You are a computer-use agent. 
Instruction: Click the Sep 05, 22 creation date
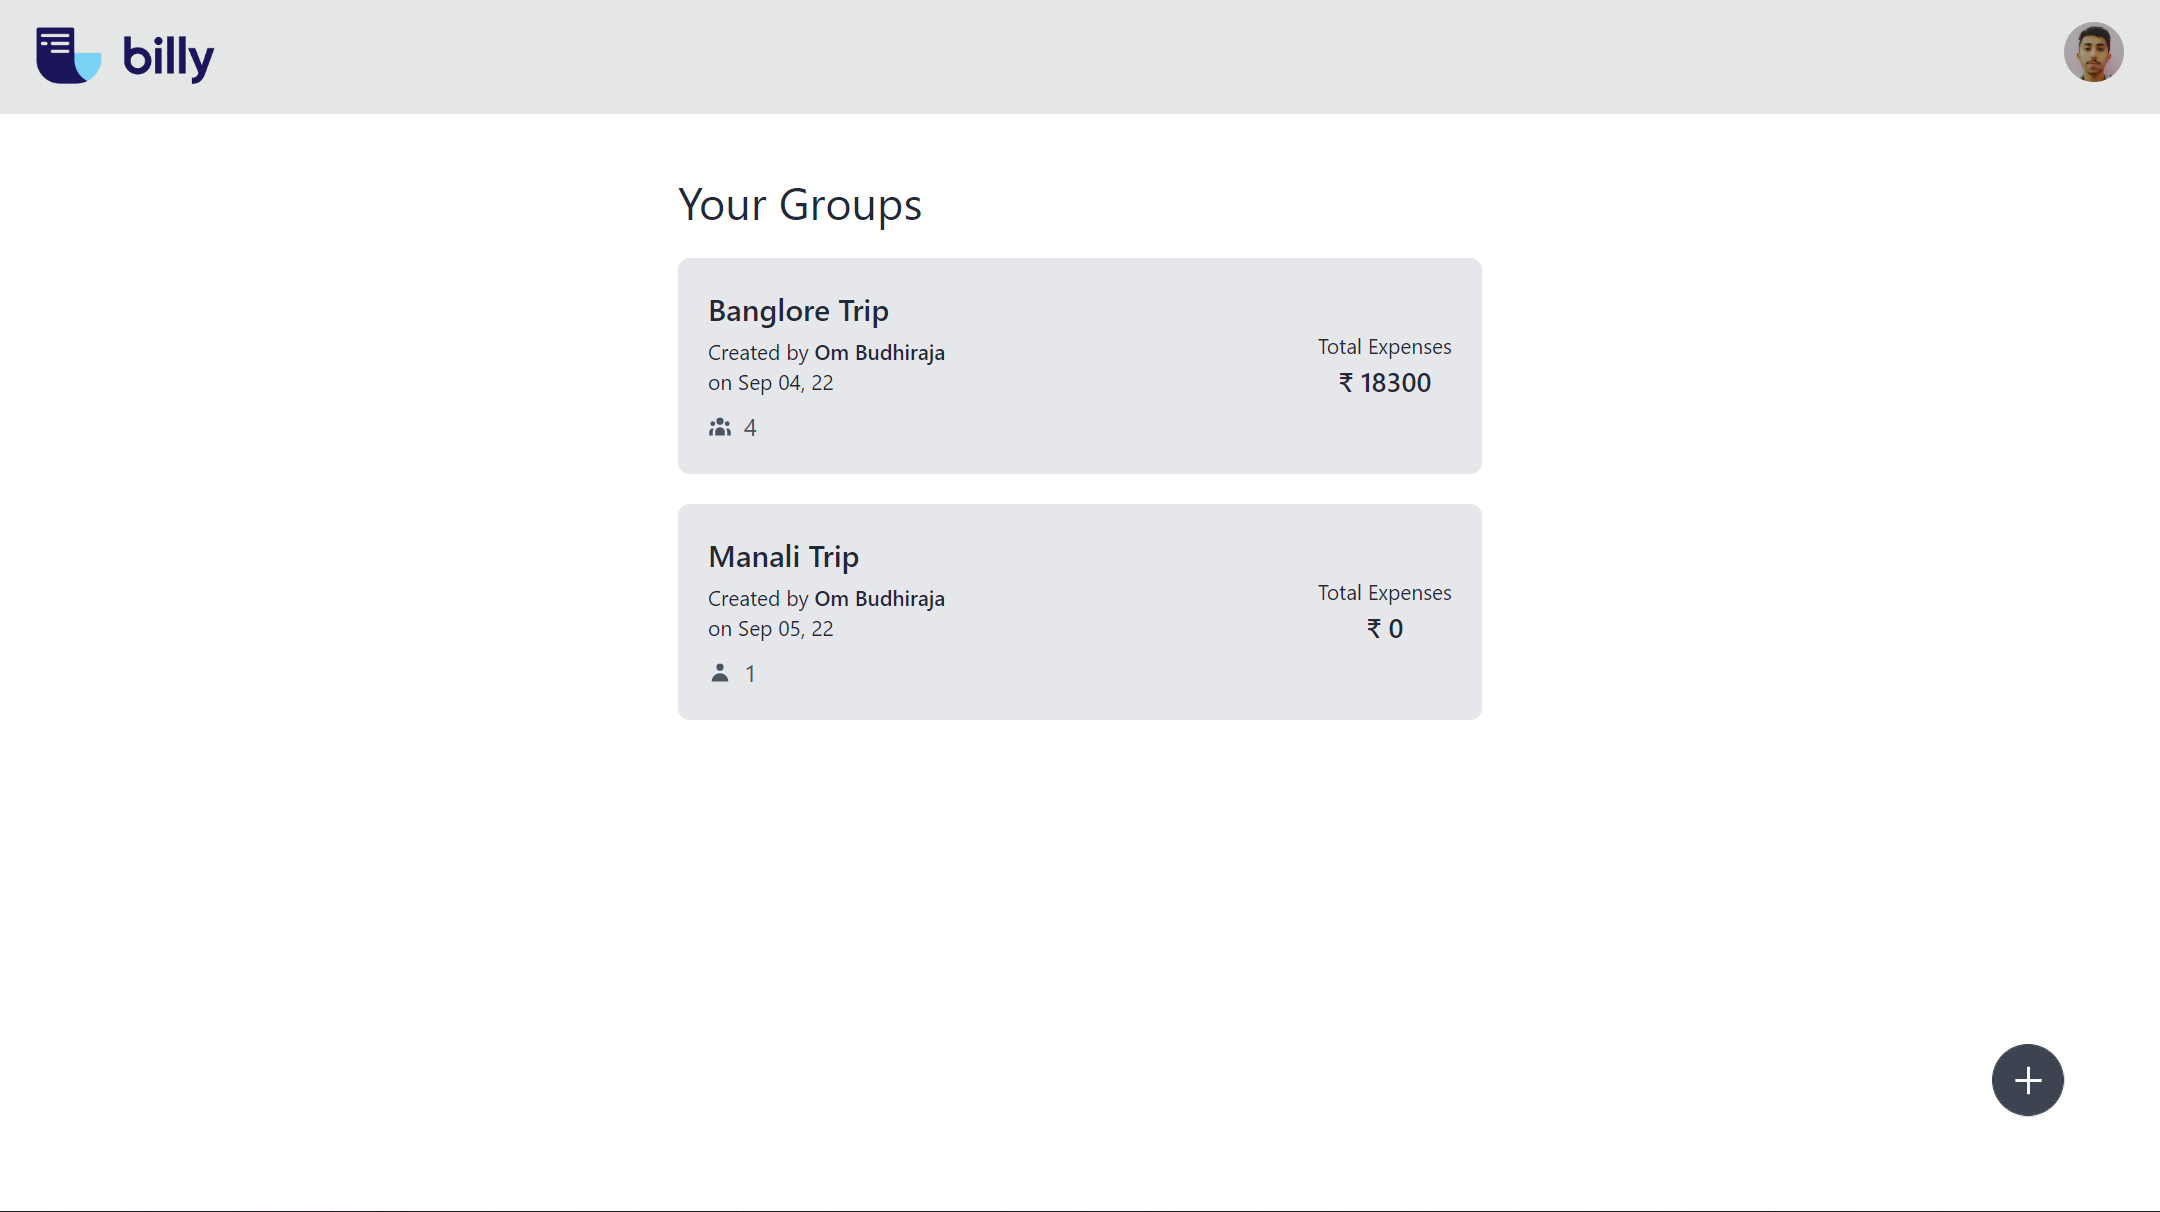click(785, 629)
